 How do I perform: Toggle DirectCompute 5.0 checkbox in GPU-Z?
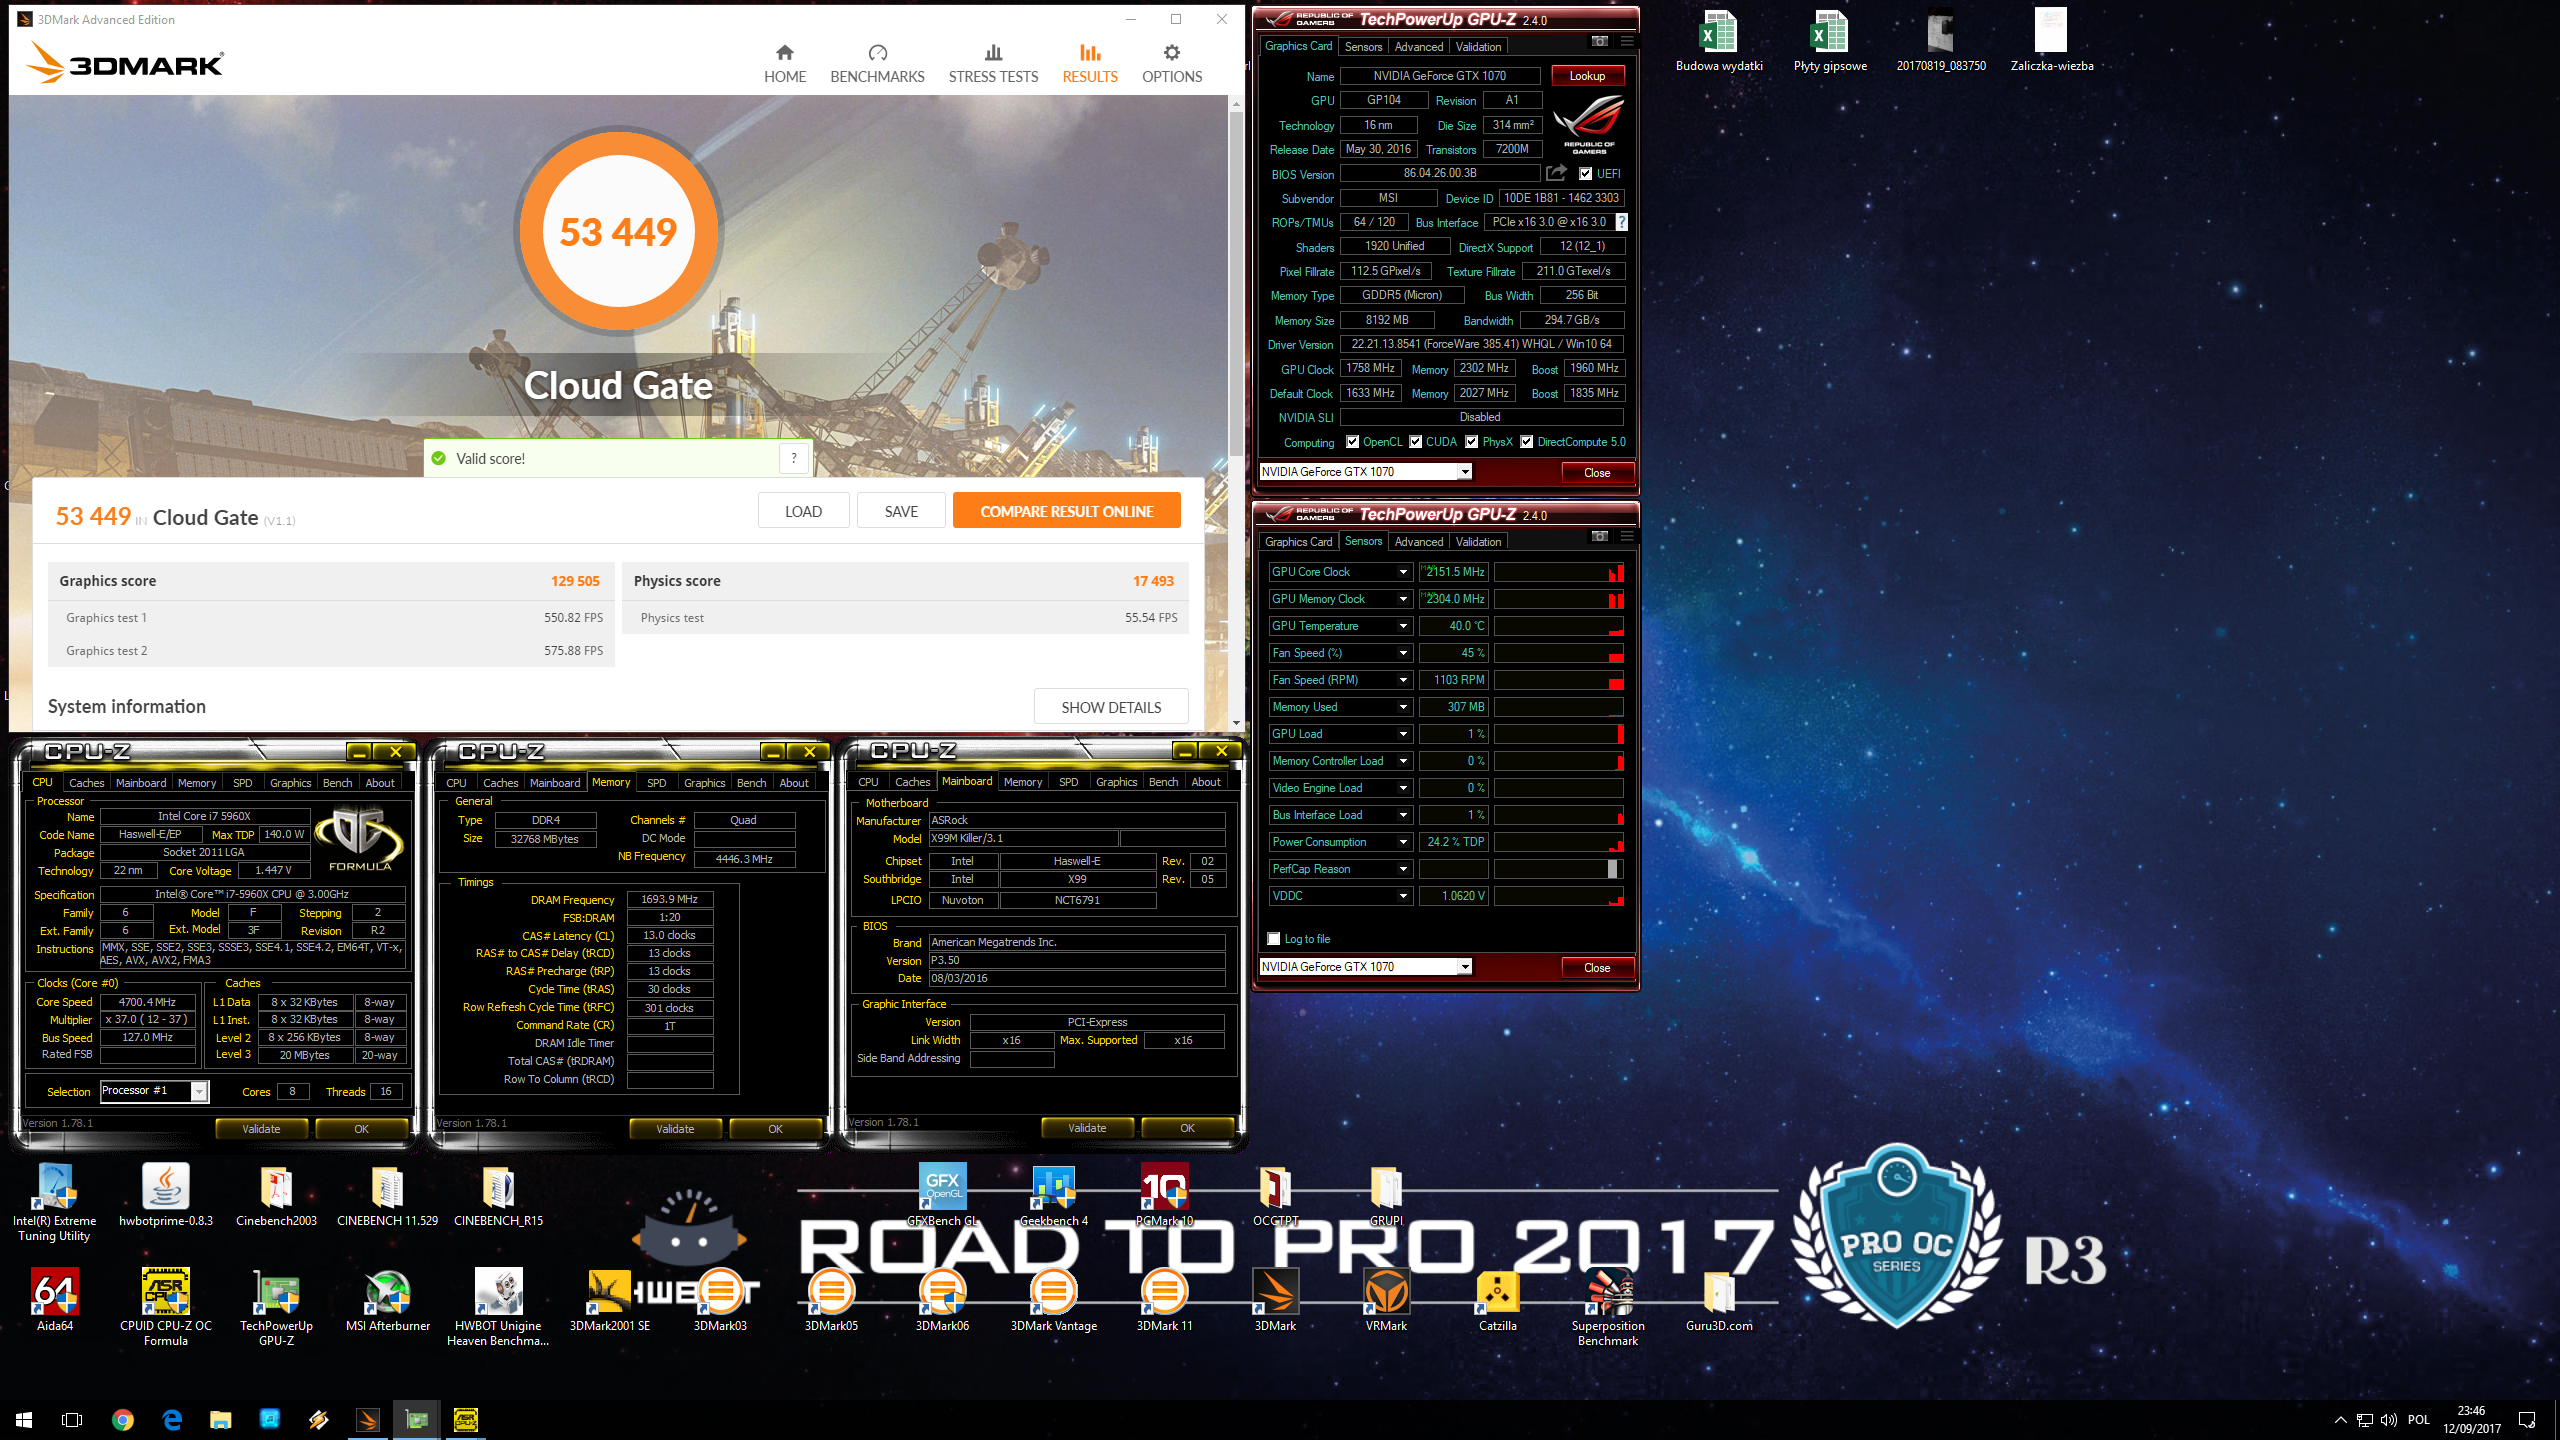click(x=1526, y=442)
